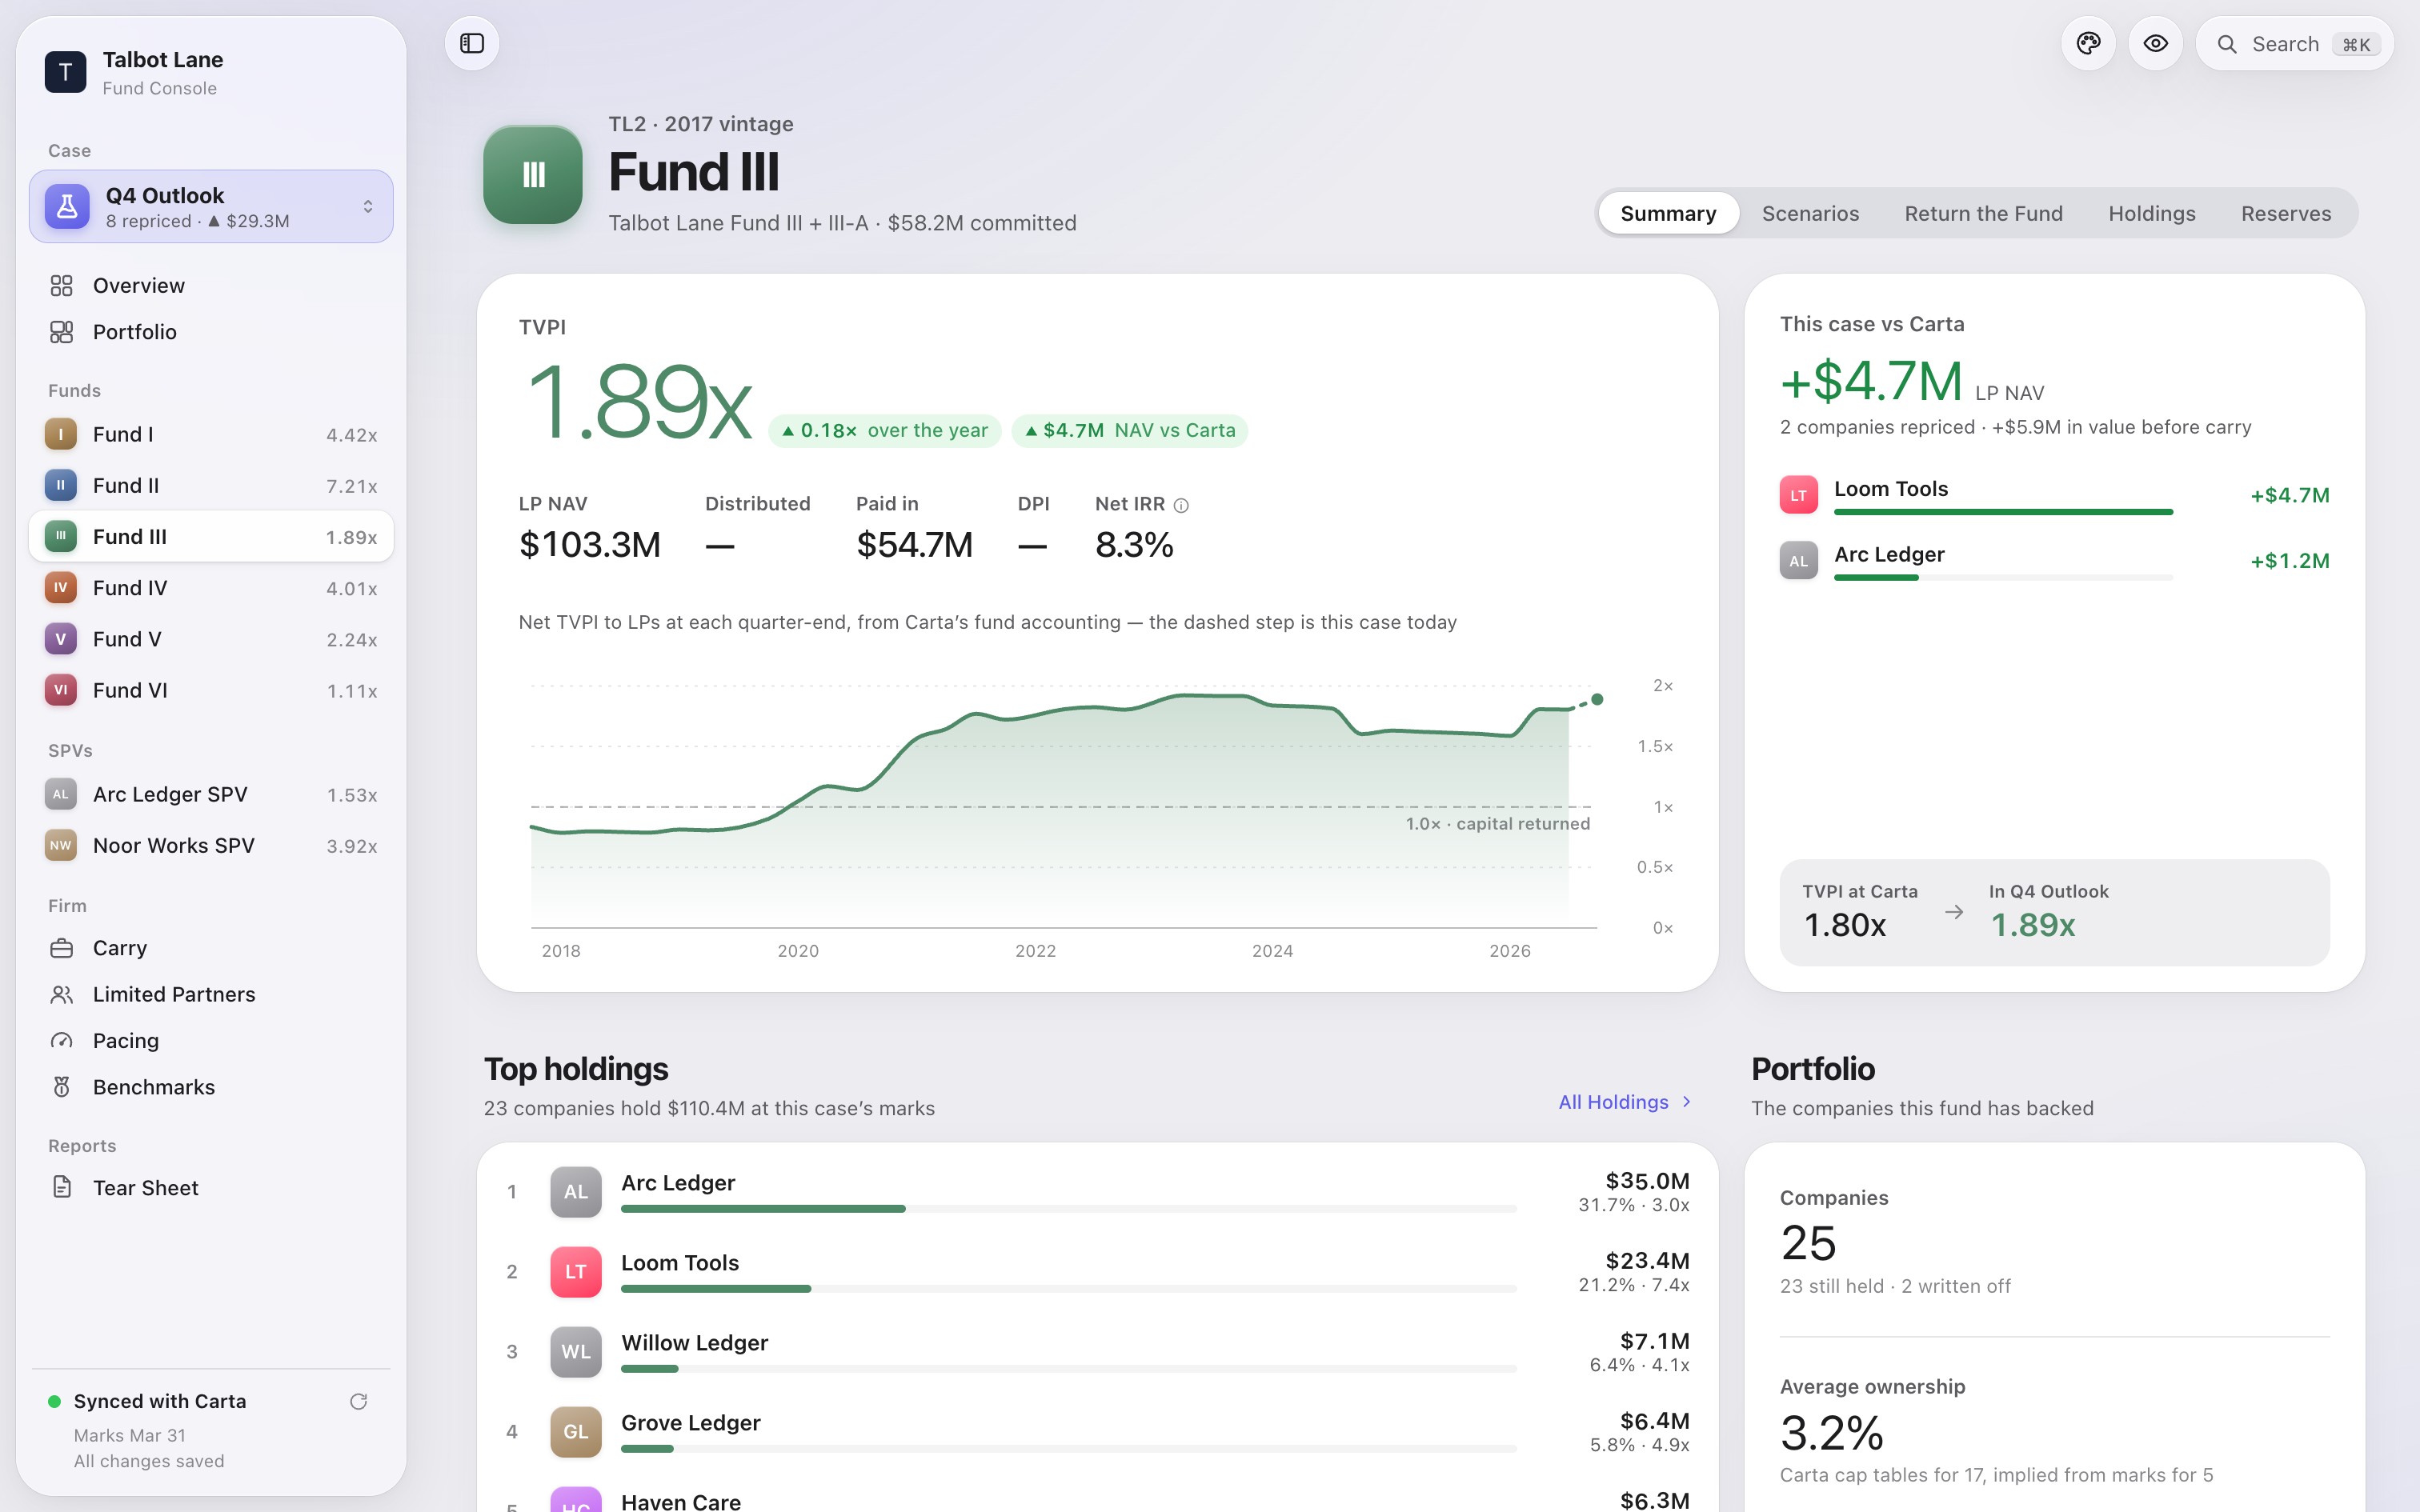Viewport: 2420px width, 1512px height.
Task: Click the $4.7M NAV vs Carta badge
Action: coord(1130,431)
